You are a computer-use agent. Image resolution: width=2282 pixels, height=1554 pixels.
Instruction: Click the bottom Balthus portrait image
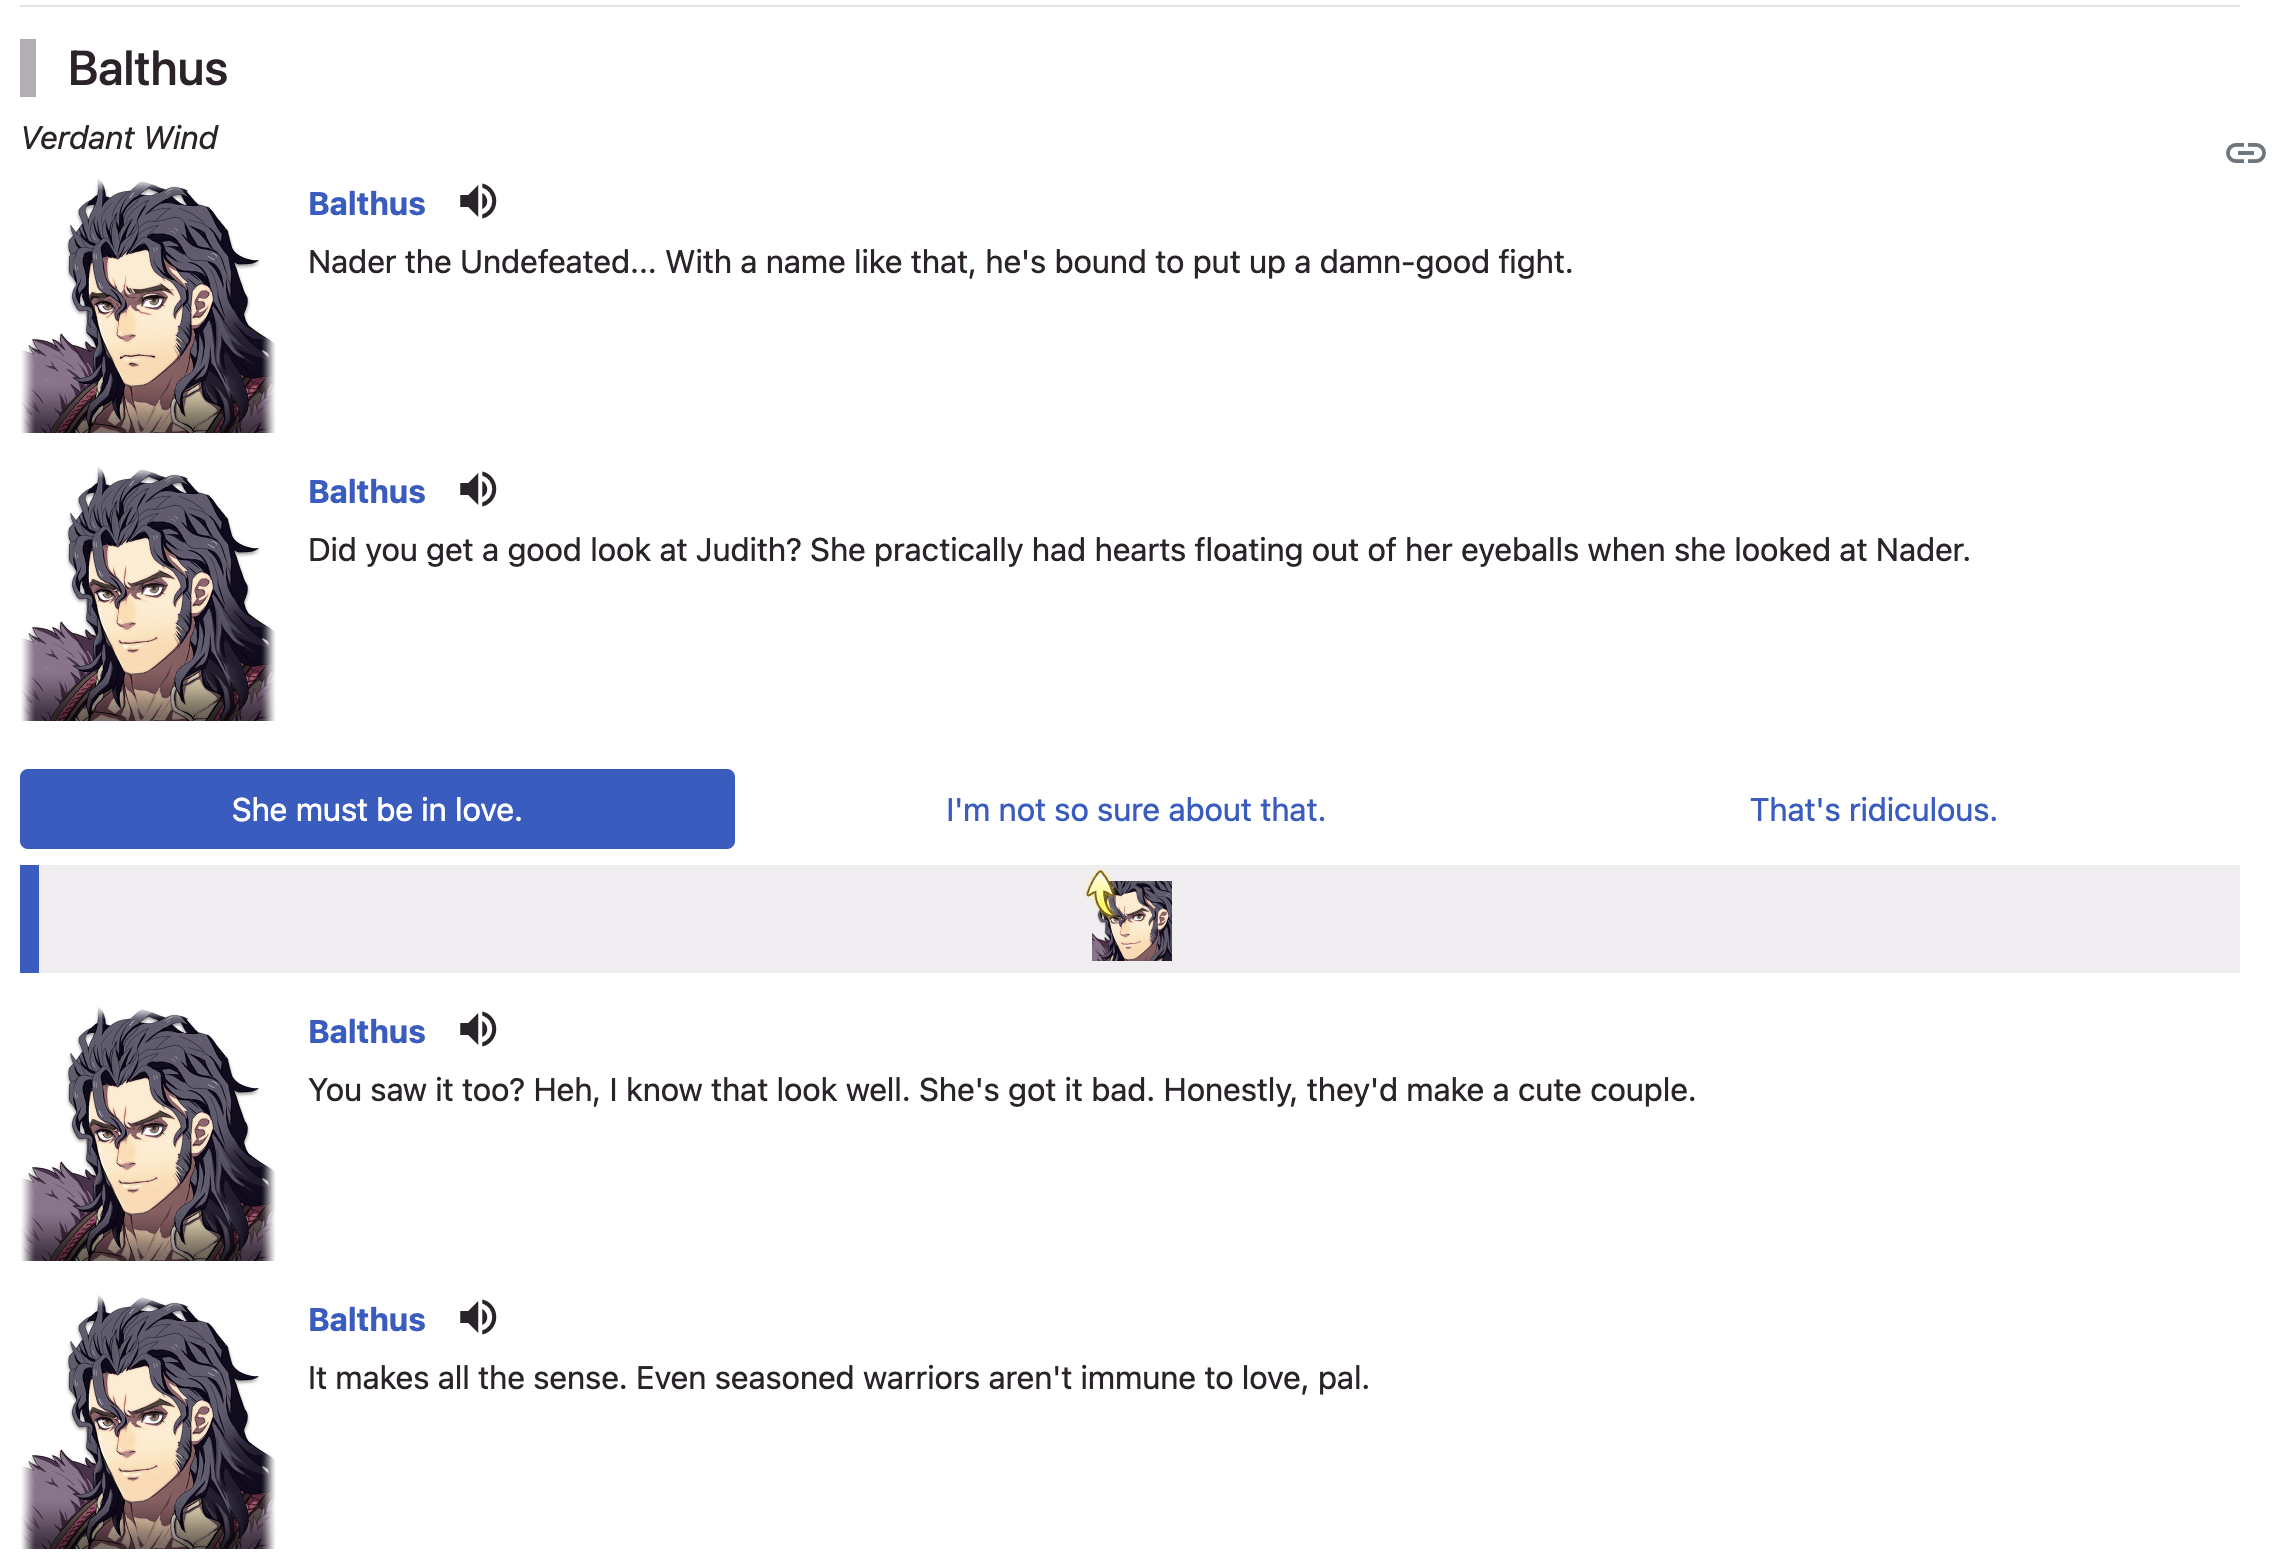tap(147, 1422)
